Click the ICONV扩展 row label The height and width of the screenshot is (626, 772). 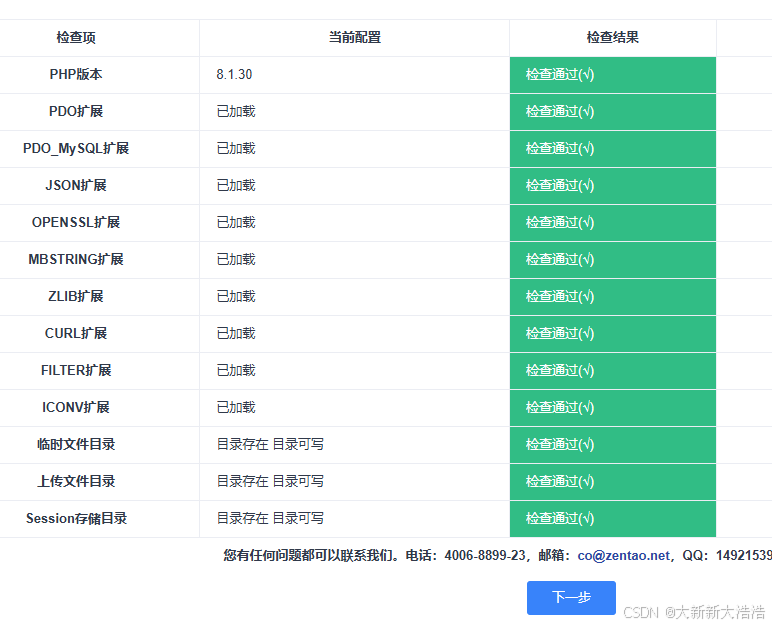(x=76, y=407)
